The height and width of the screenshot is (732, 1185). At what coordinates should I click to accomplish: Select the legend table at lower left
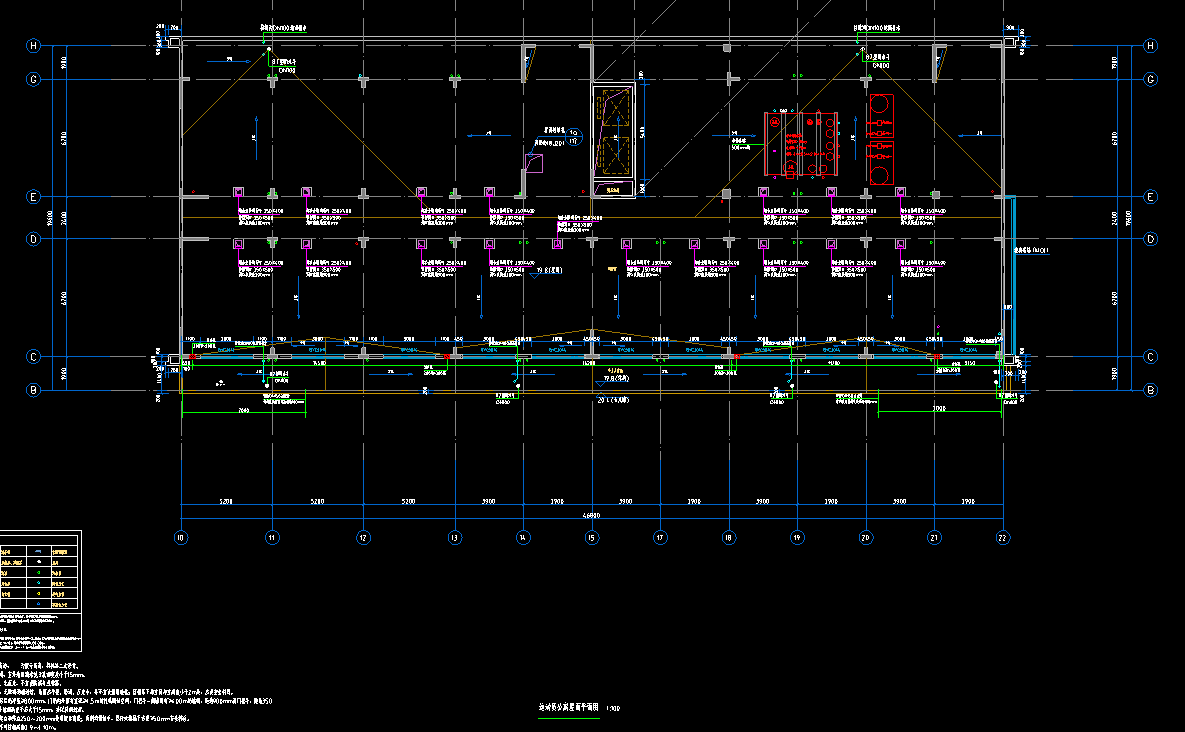pos(40,570)
